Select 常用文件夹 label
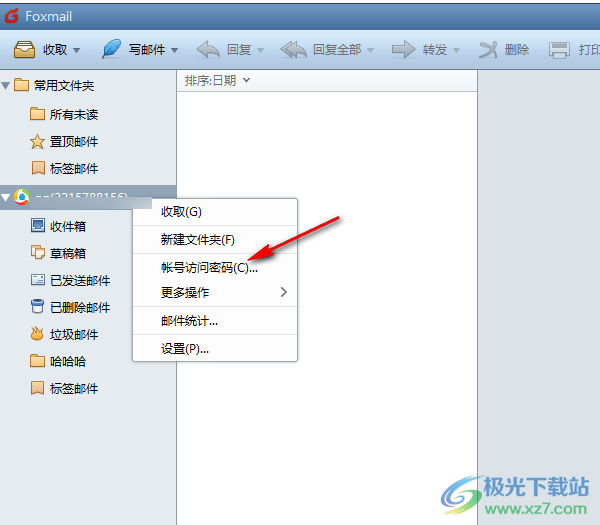600x525 pixels. tap(64, 85)
